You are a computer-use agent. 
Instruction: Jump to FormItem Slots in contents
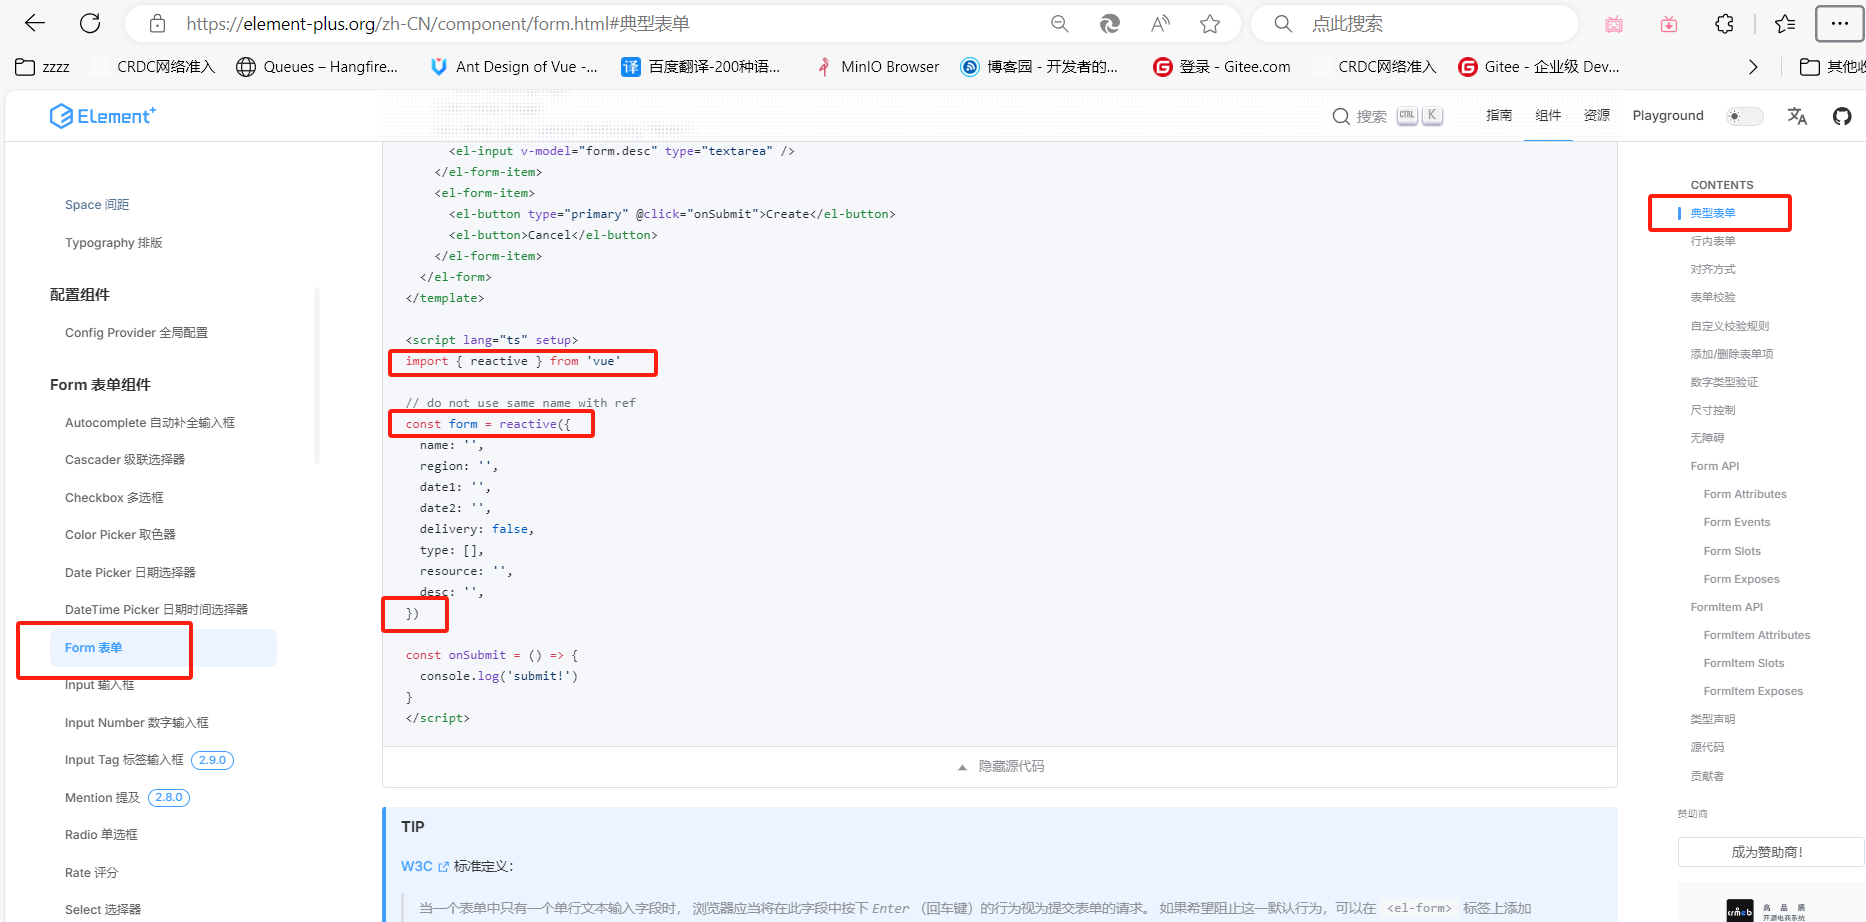point(1744,663)
